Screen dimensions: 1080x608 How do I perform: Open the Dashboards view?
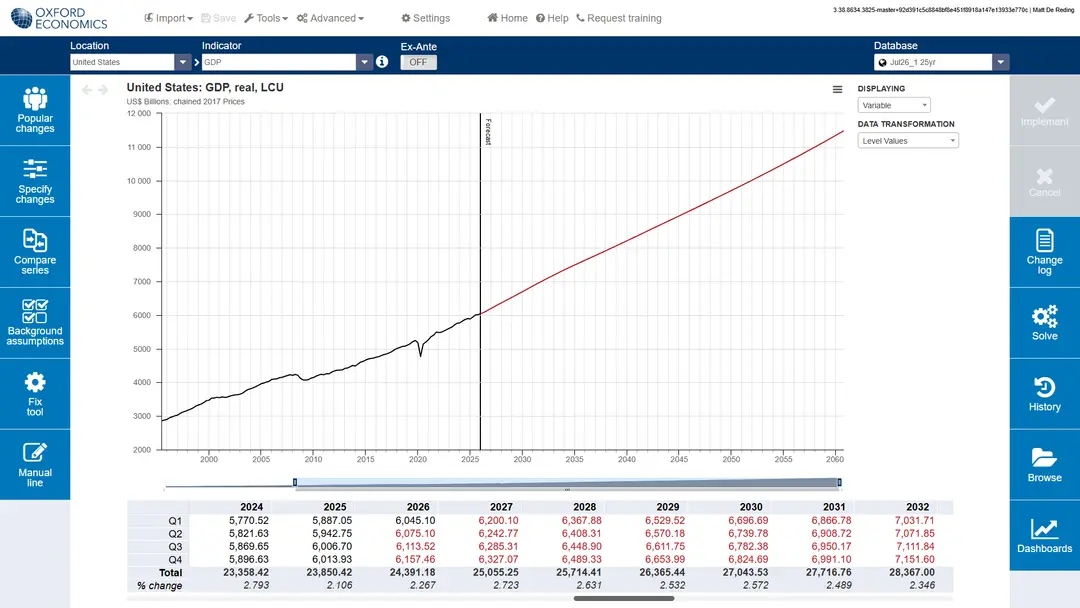(x=1044, y=536)
